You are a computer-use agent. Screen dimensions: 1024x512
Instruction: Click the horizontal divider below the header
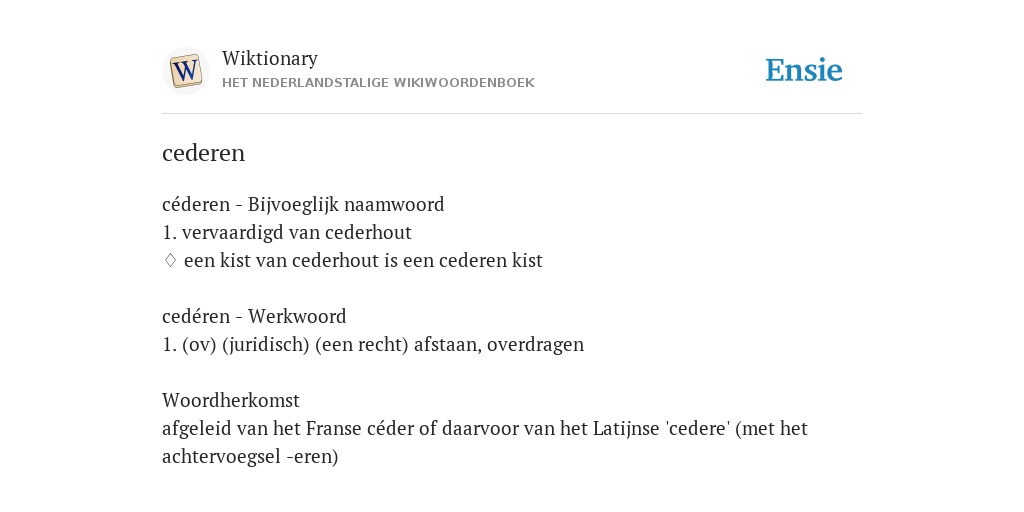pyautogui.click(x=512, y=114)
